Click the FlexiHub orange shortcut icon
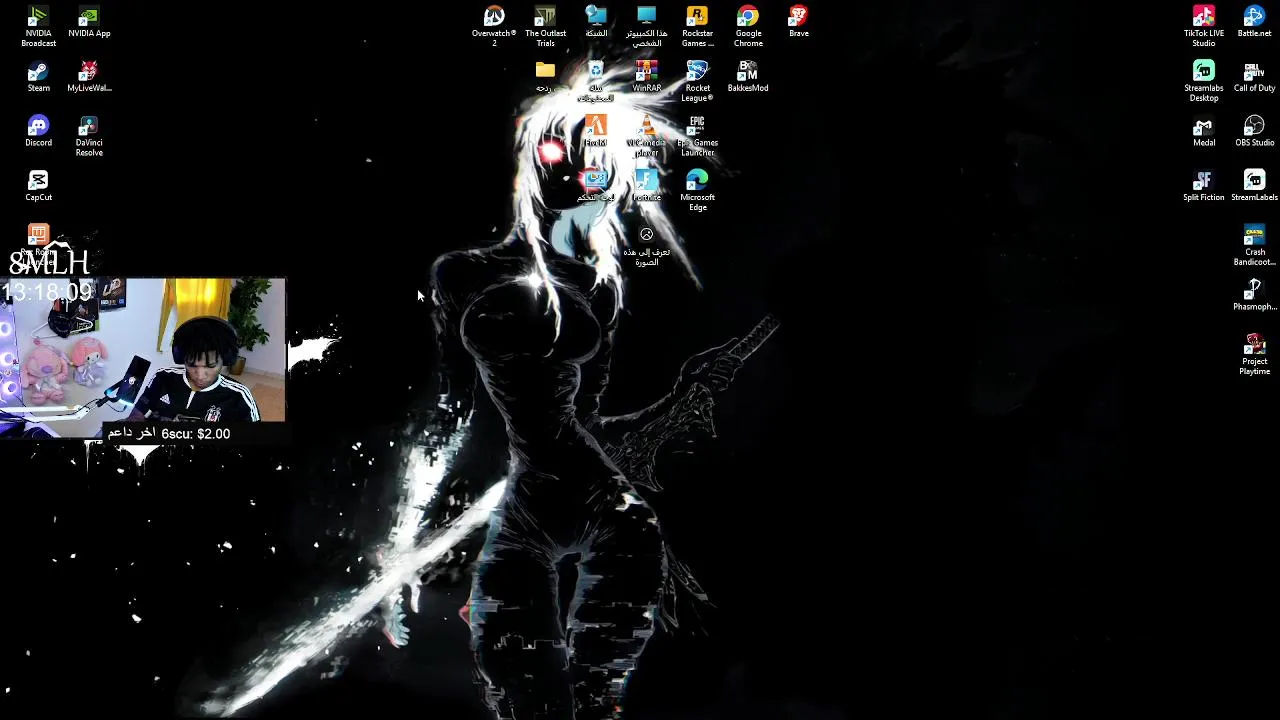The height and width of the screenshot is (720, 1280). pyautogui.click(x=596, y=132)
